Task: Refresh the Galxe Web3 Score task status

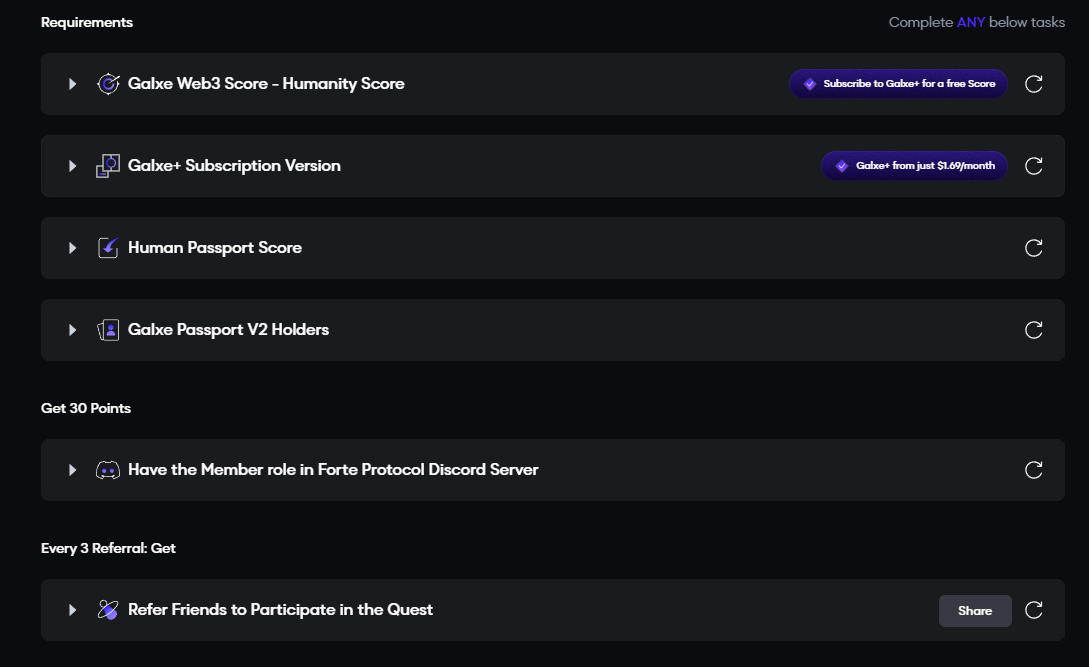Action: click(x=1034, y=84)
